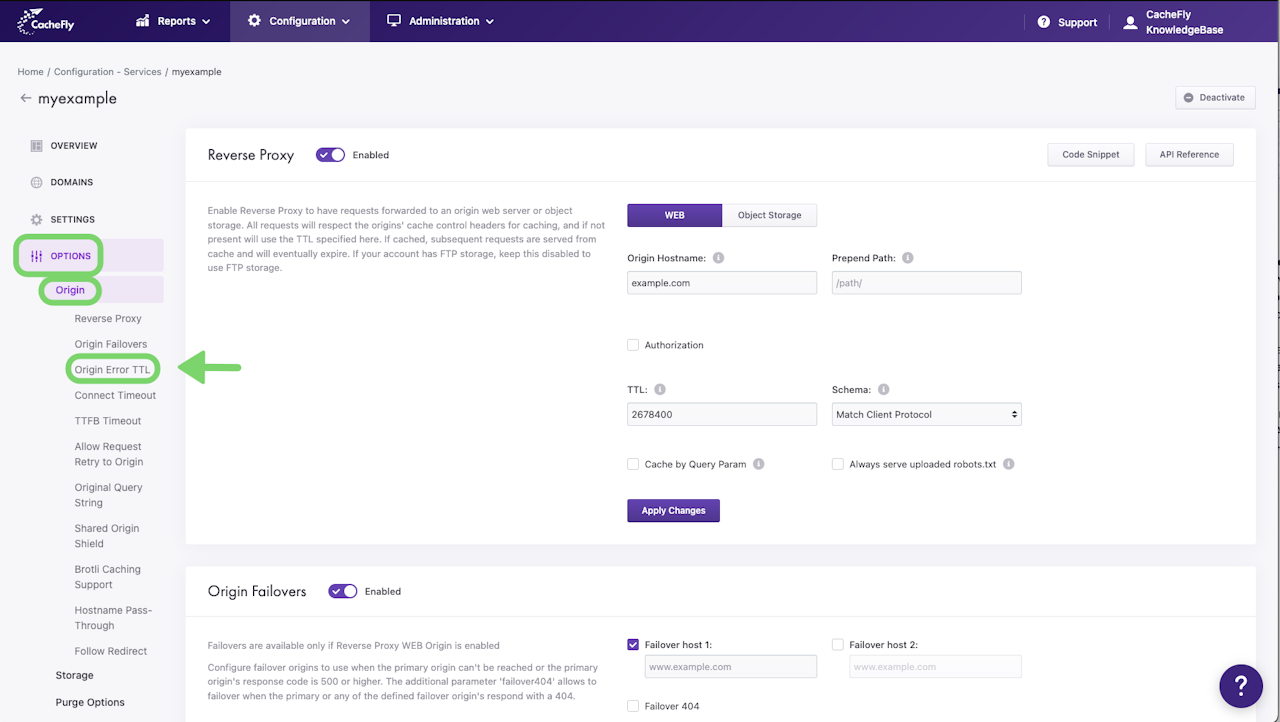Click the Prepend Path info icon
1280x722 pixels.
coord(908,258)
